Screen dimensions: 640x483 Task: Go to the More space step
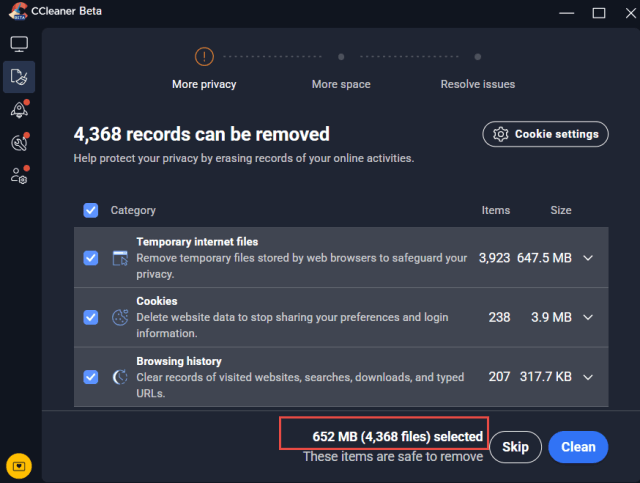pyautogui.click(x=341, y=84)
